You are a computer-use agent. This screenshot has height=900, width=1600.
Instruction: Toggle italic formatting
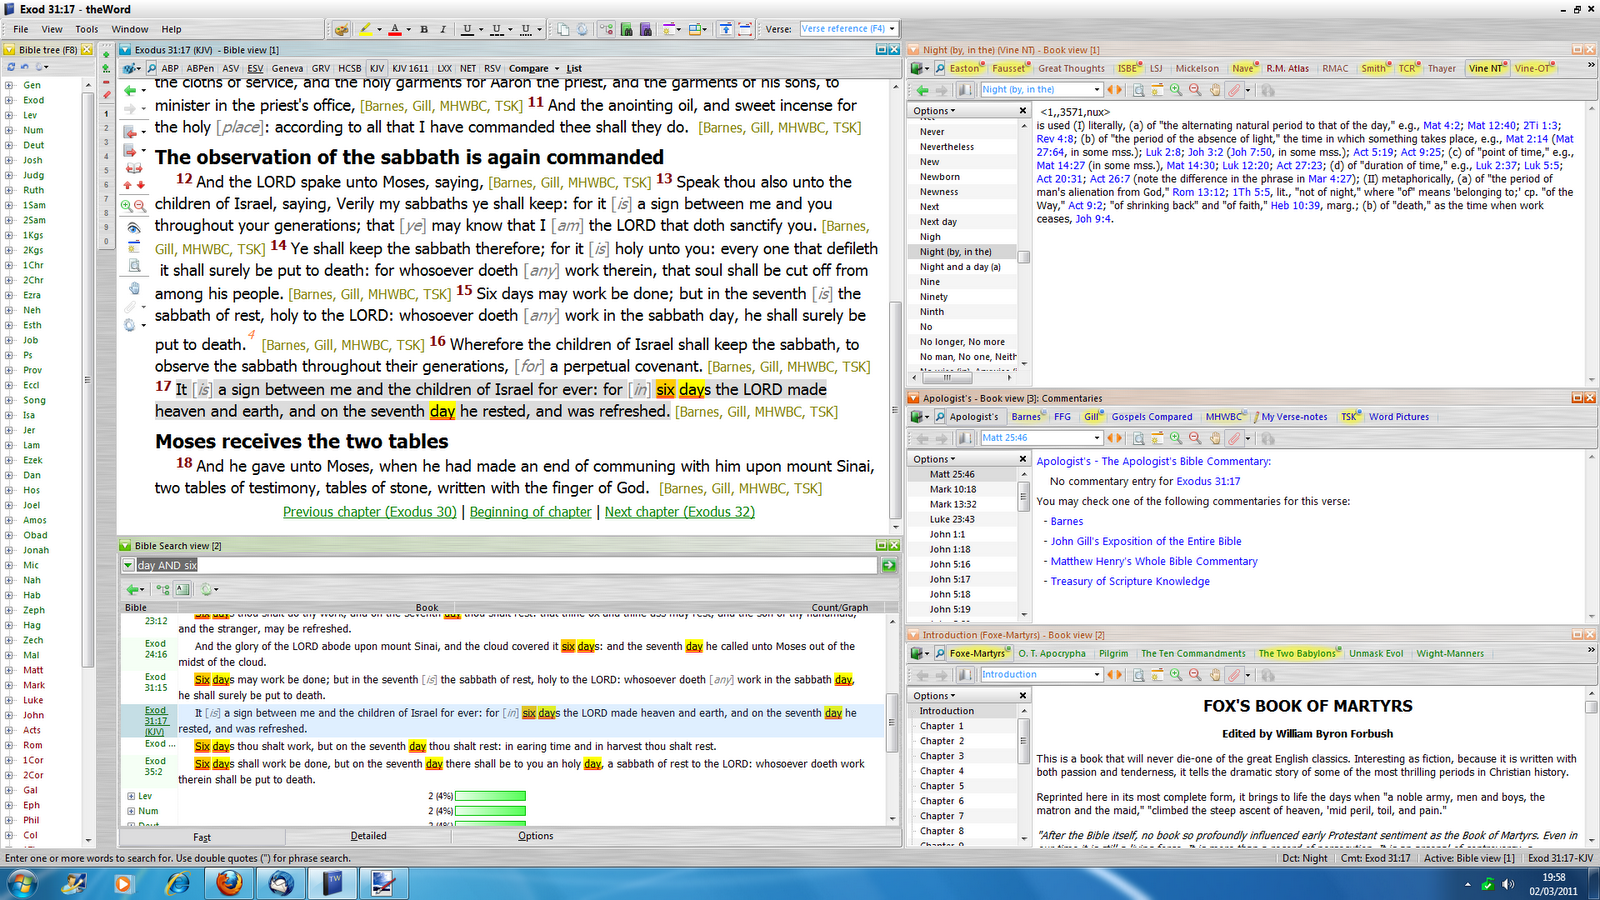pos(443,29)
